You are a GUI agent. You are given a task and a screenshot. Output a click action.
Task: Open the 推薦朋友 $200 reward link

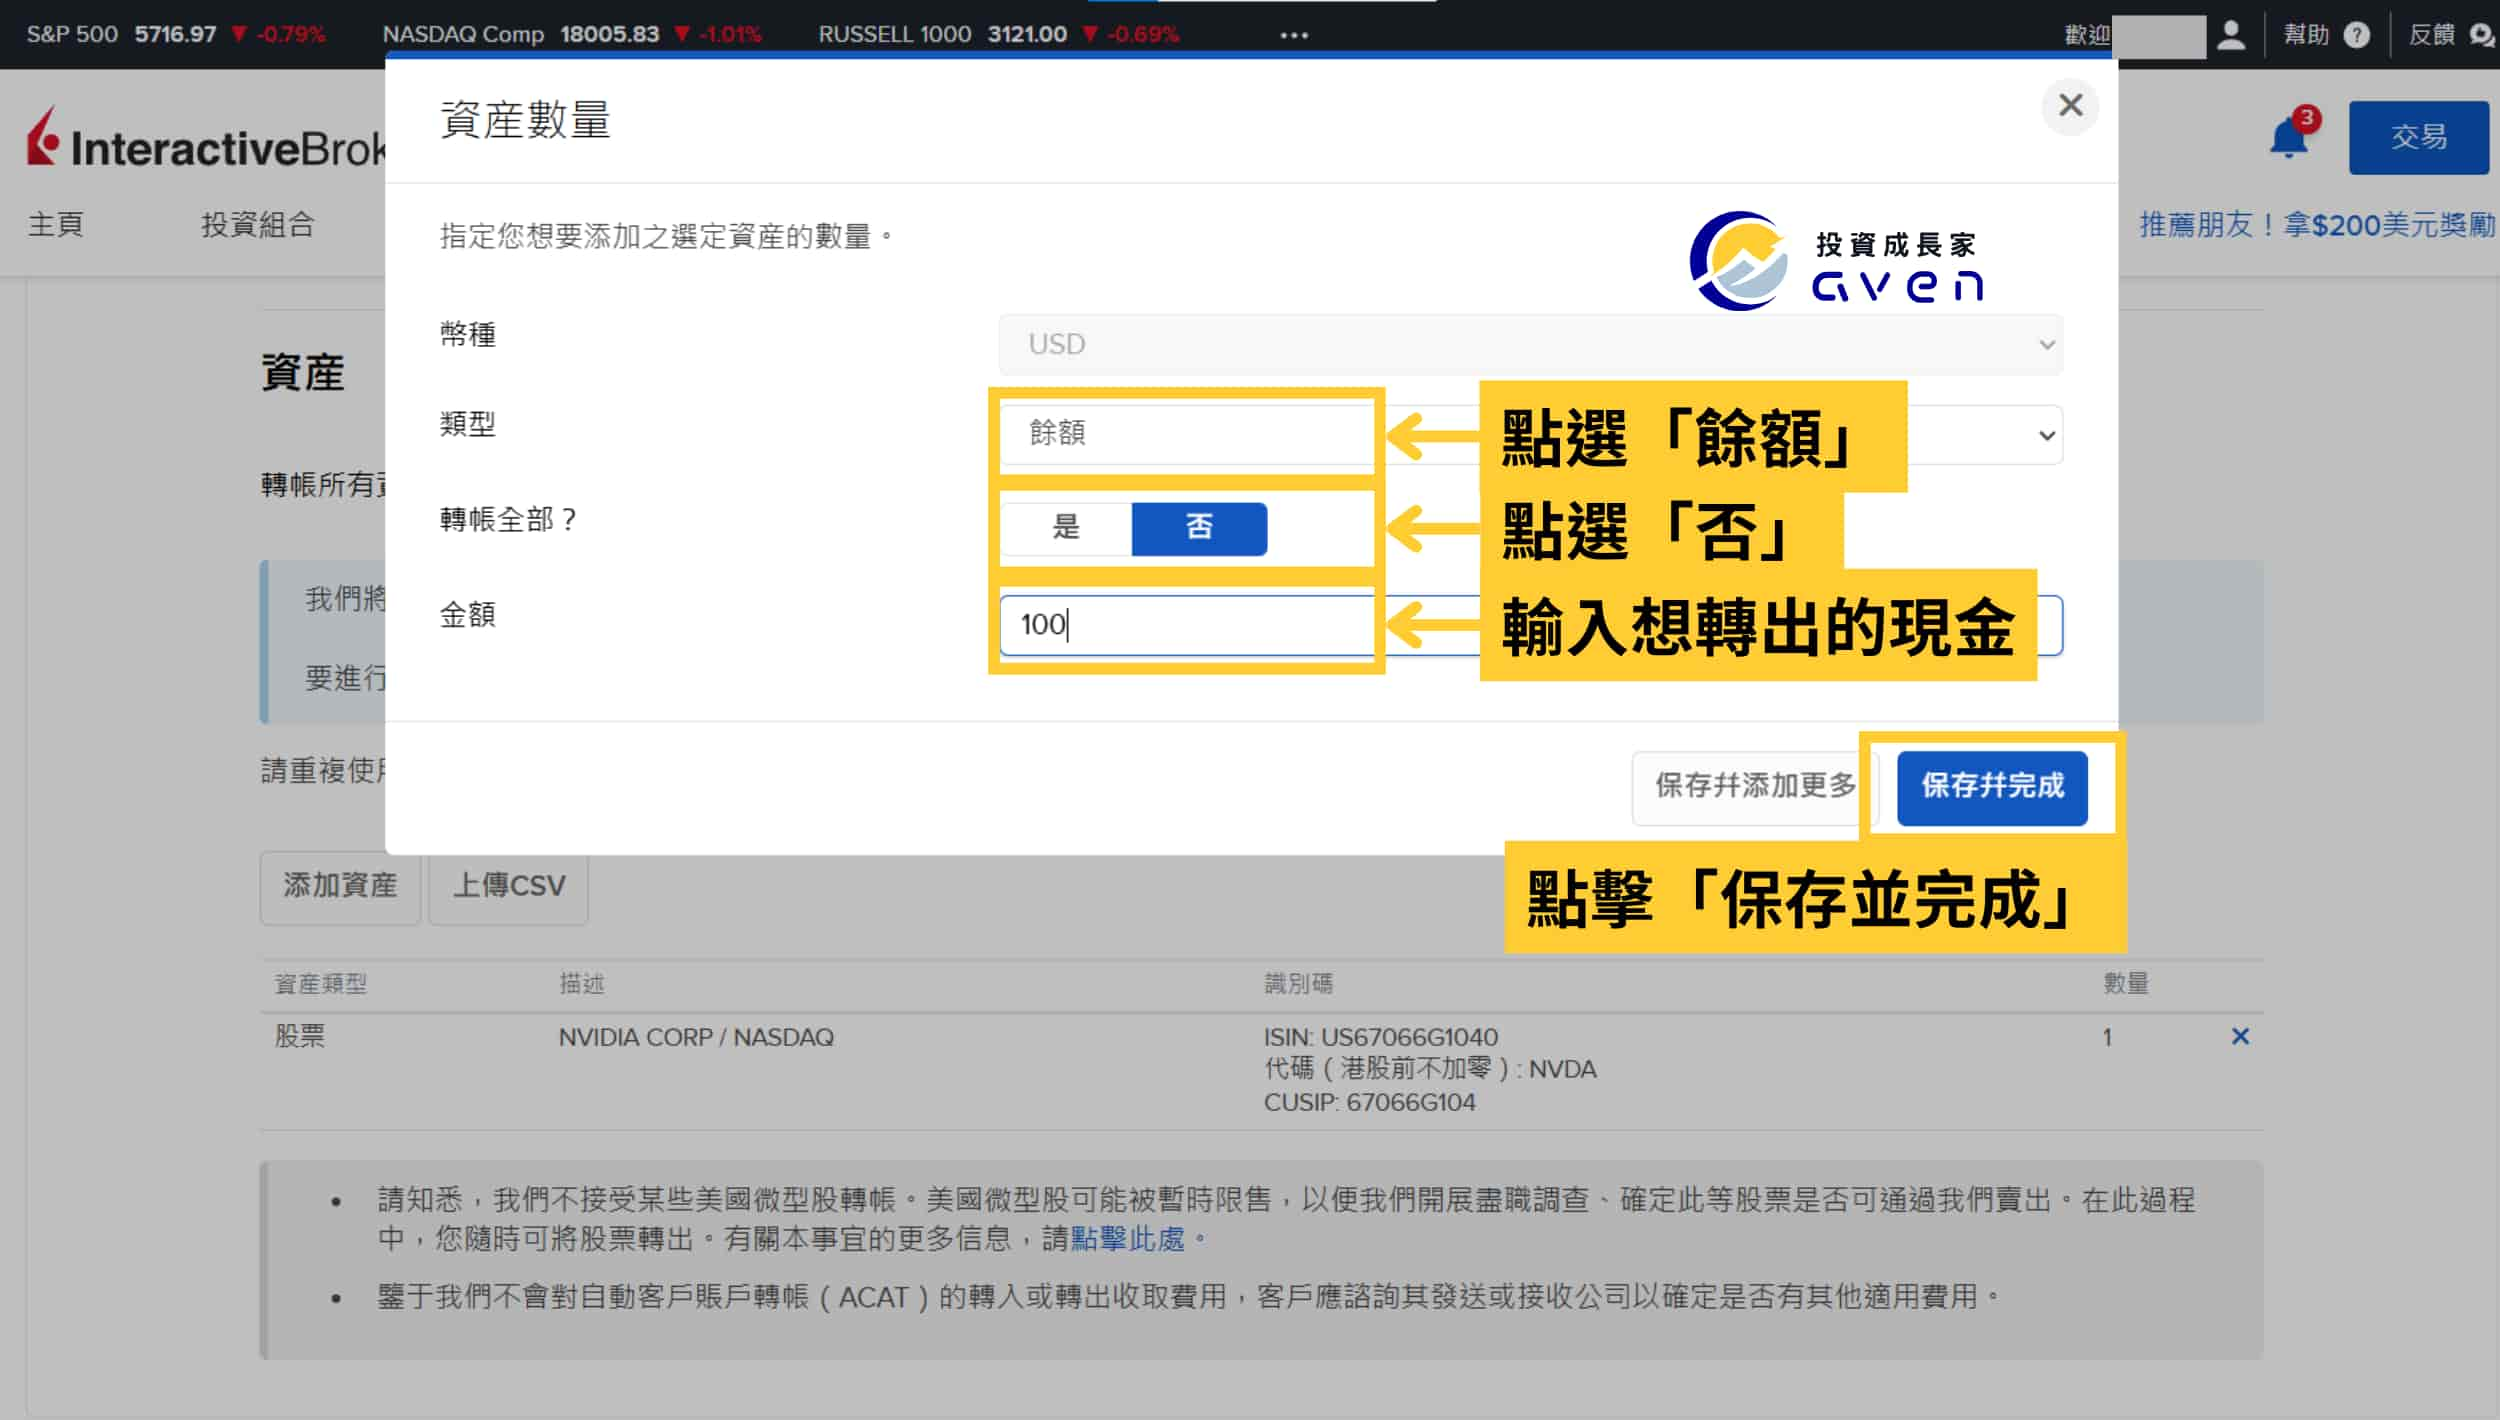tap(2317, 224)
